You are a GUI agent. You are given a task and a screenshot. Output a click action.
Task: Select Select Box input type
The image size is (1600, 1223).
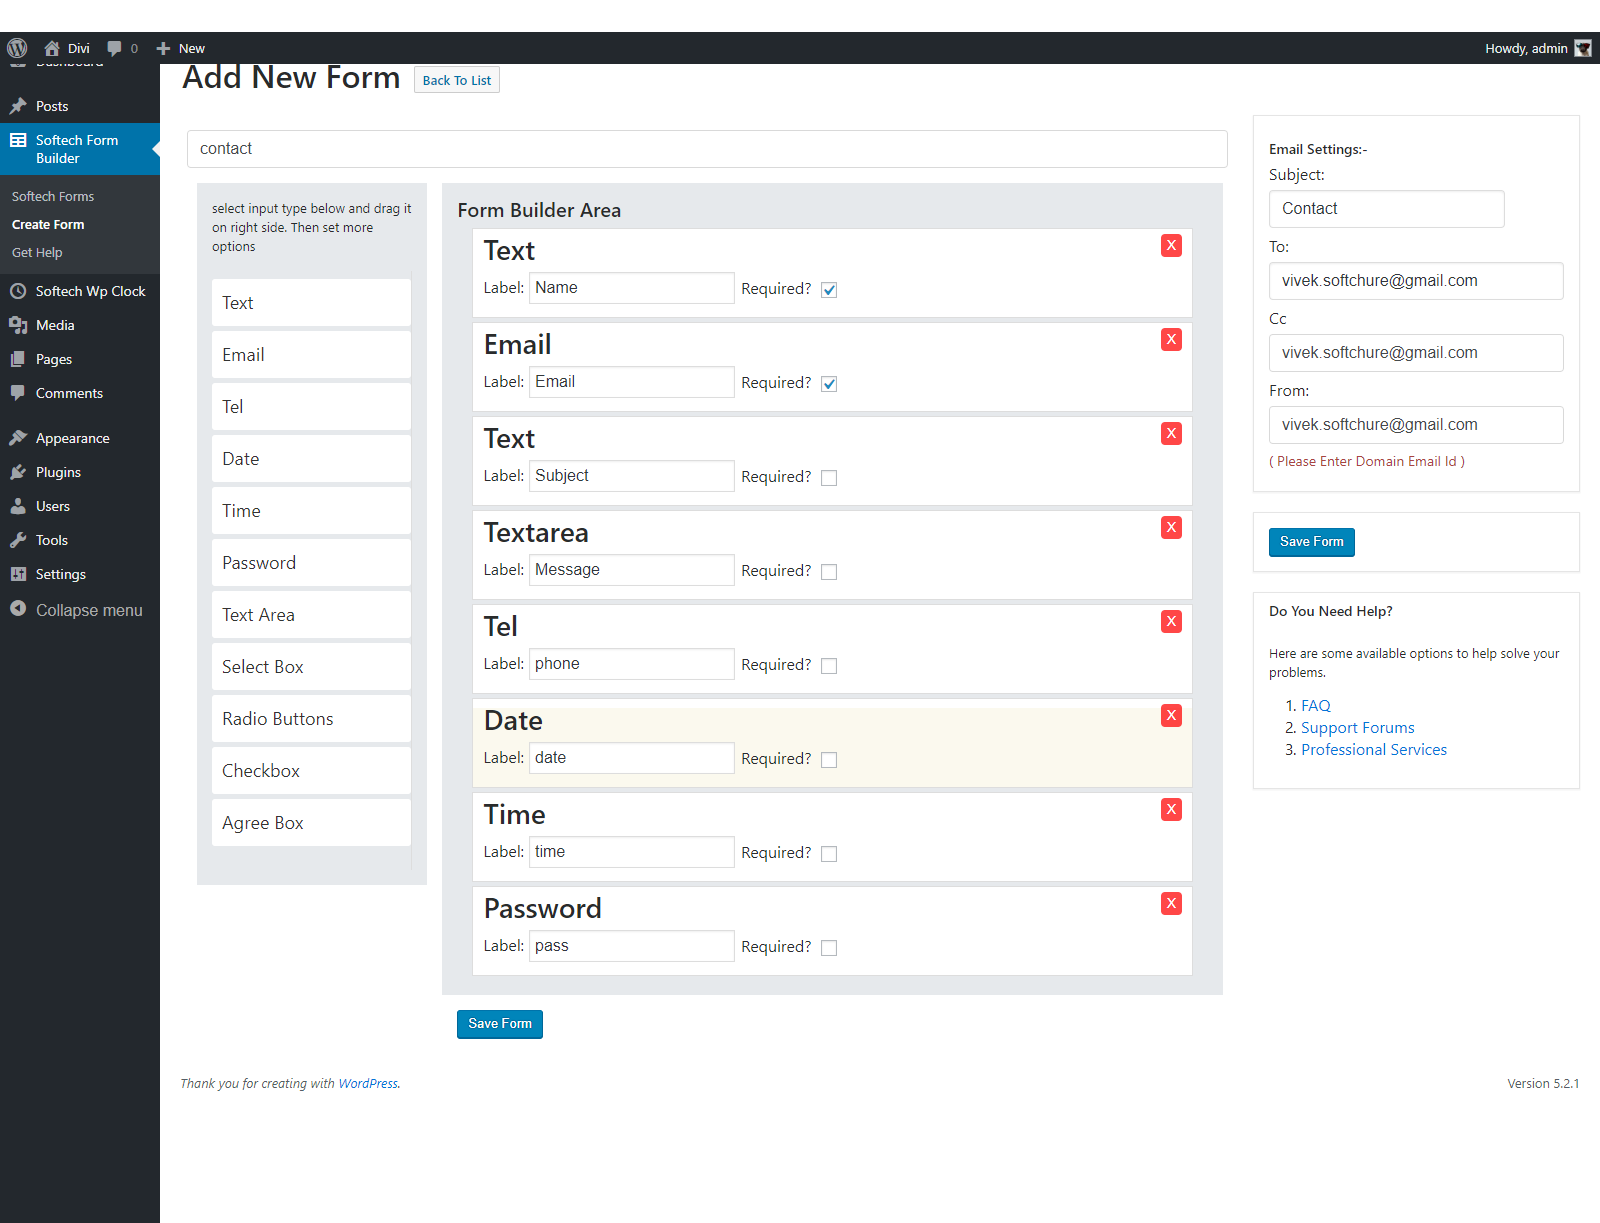311,667
